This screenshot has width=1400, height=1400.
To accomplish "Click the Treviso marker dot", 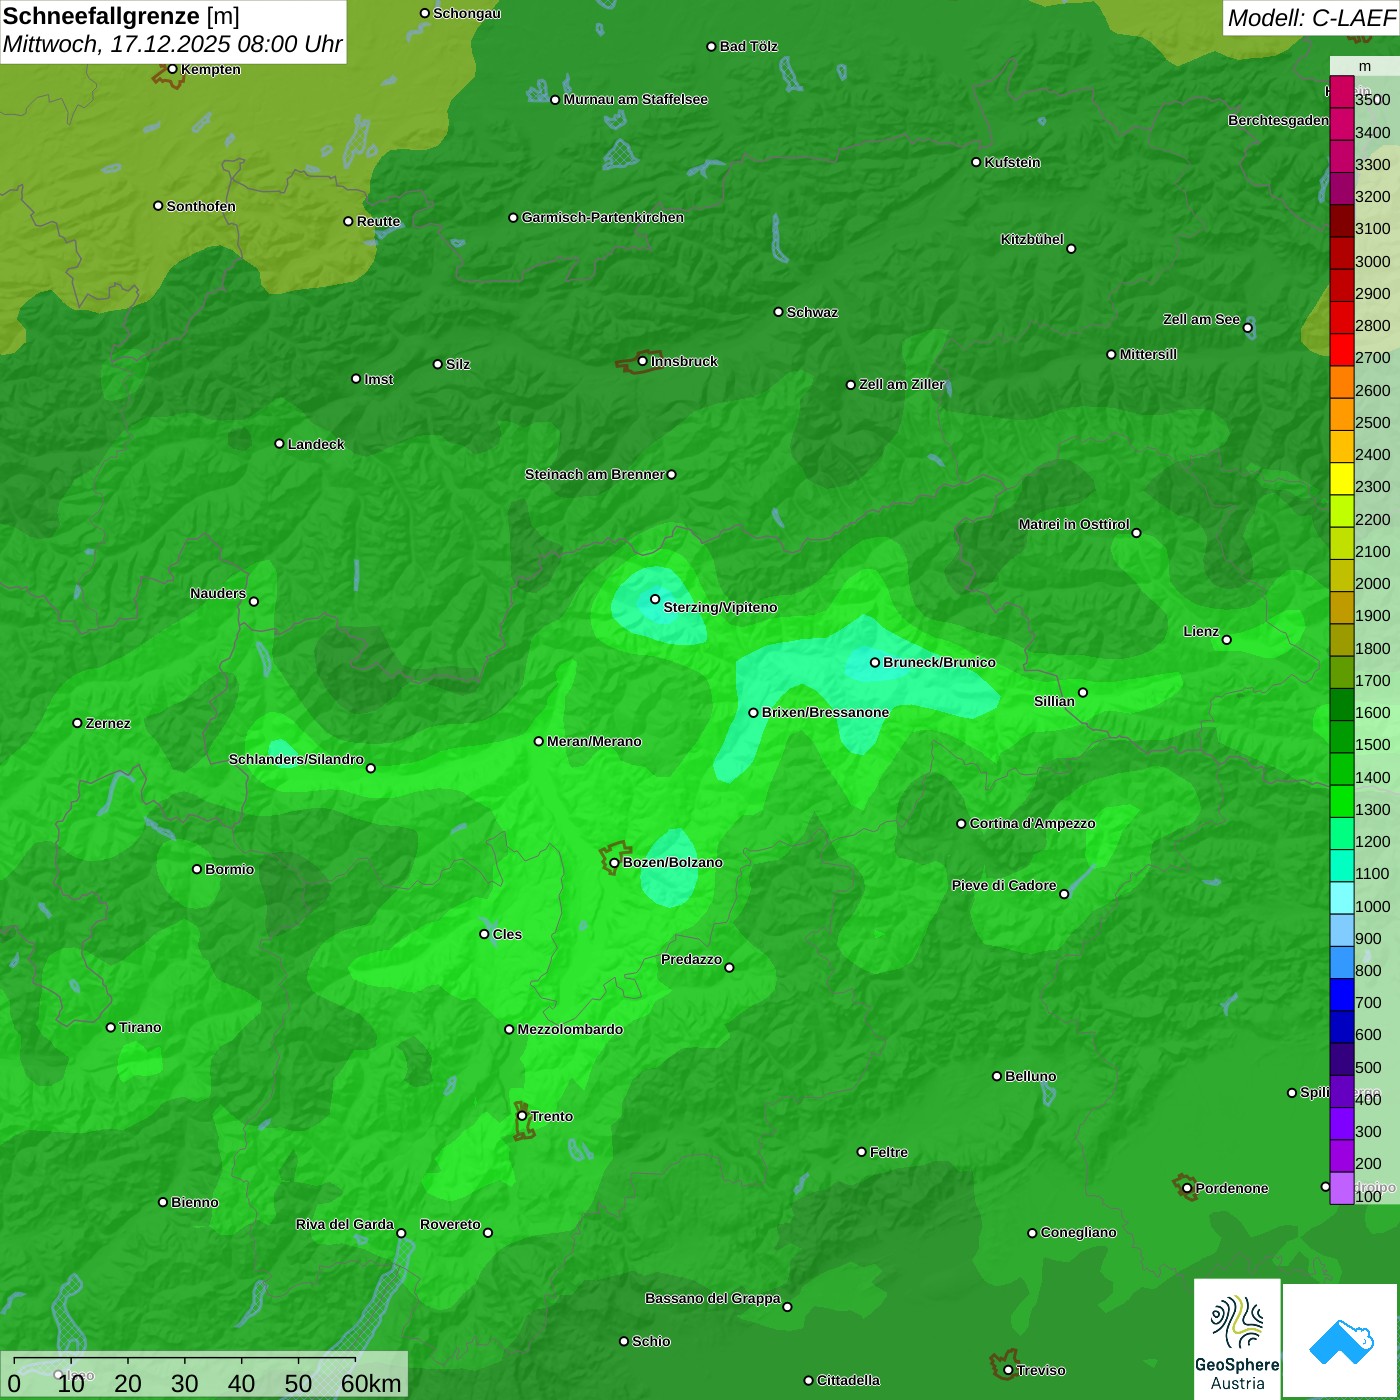I will 1008,1370.
